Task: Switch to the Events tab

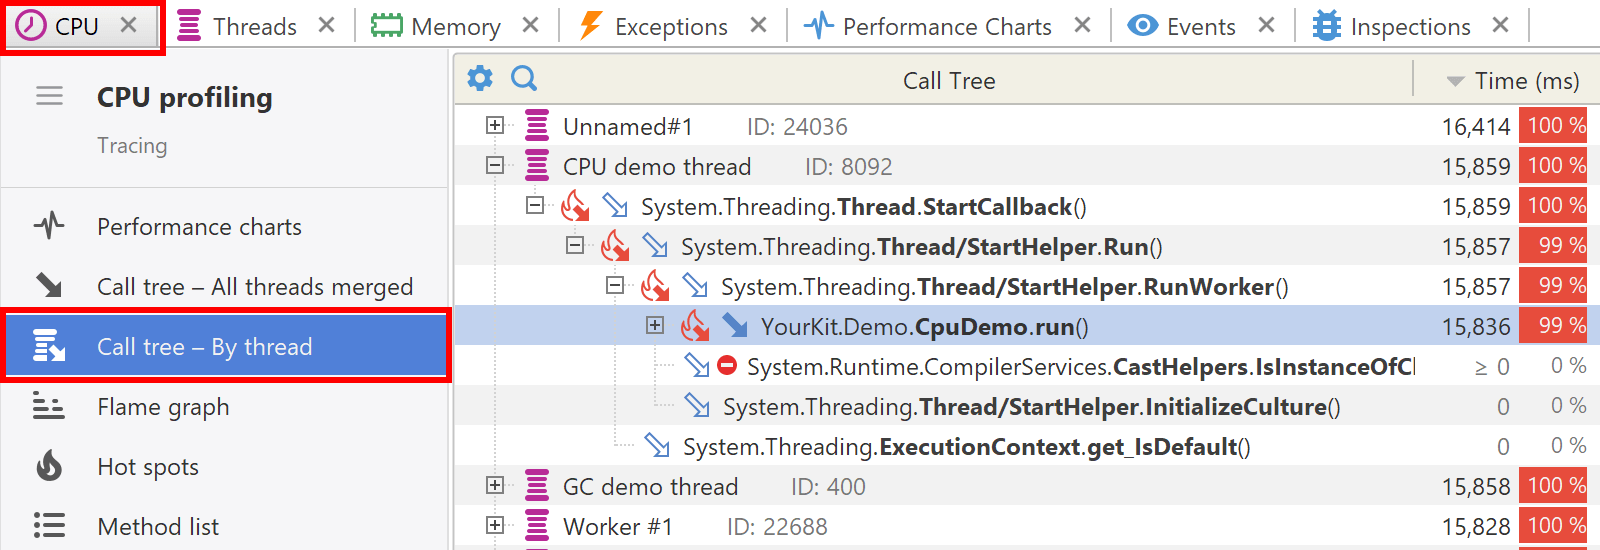Action: tap(1200, 26)
